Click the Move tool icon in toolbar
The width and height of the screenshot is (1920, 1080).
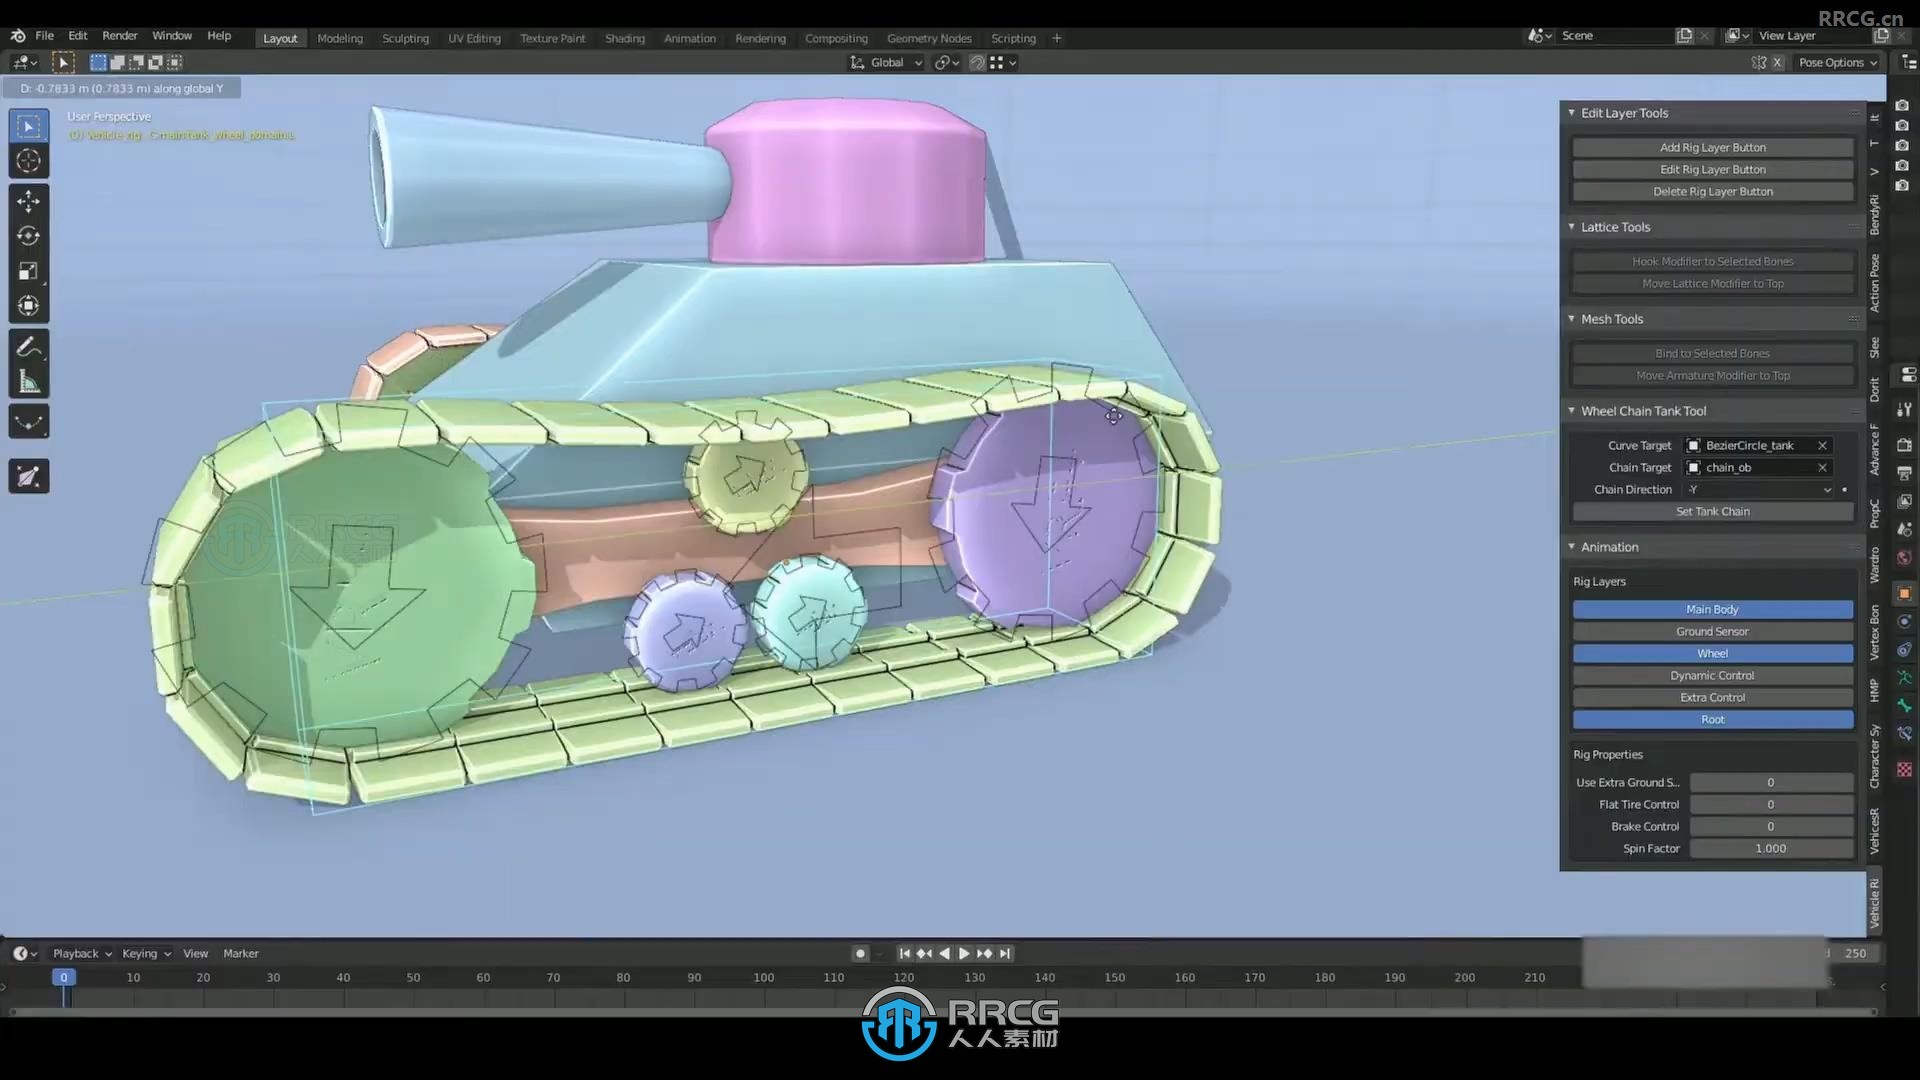[28, 199]
